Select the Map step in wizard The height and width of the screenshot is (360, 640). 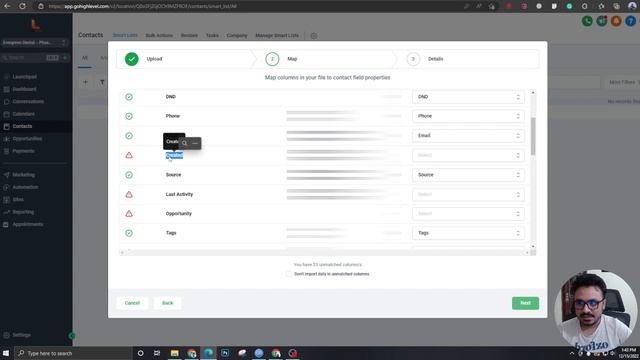[272, 59]
